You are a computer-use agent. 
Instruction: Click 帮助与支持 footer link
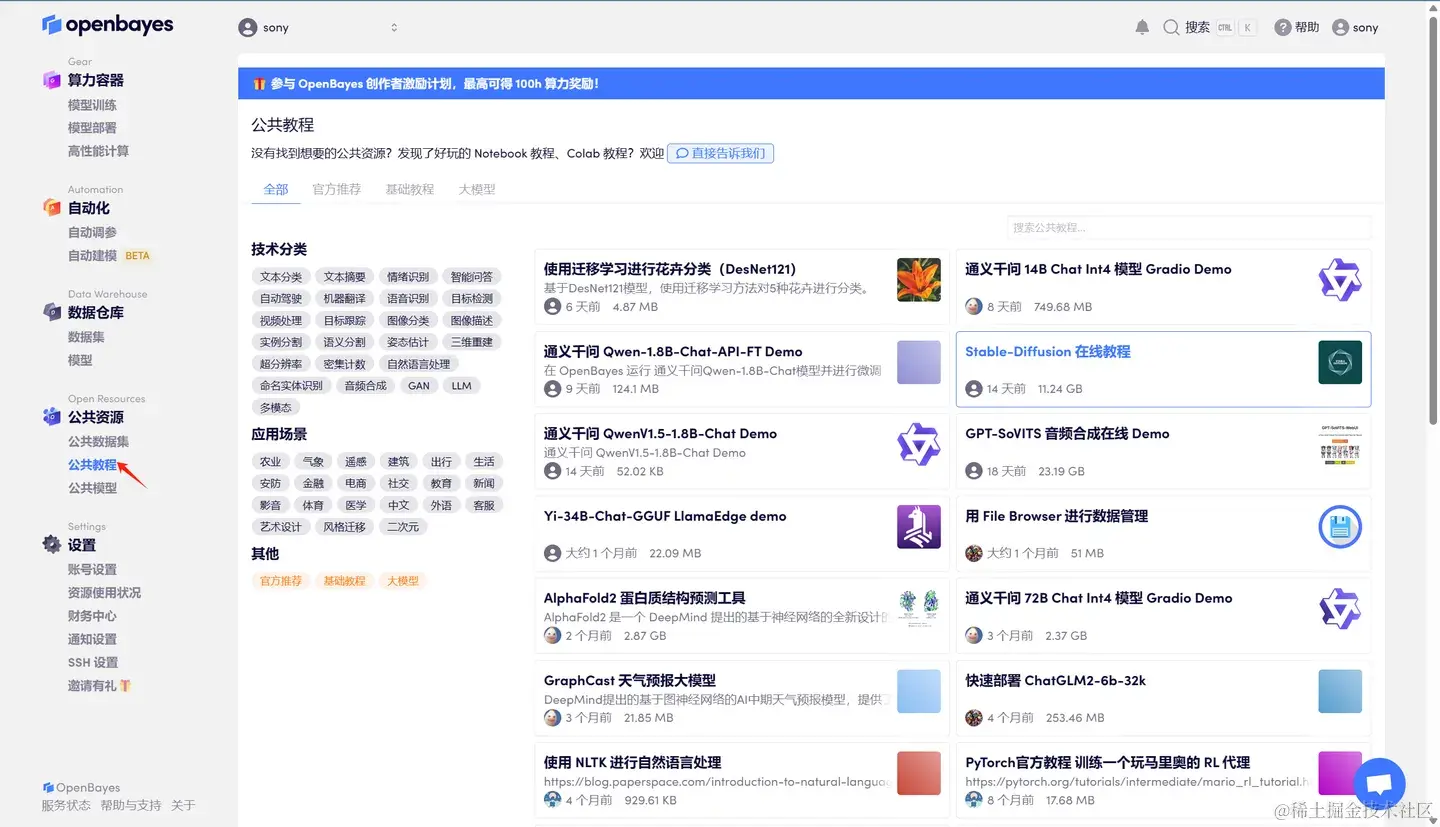coord(131,806)
